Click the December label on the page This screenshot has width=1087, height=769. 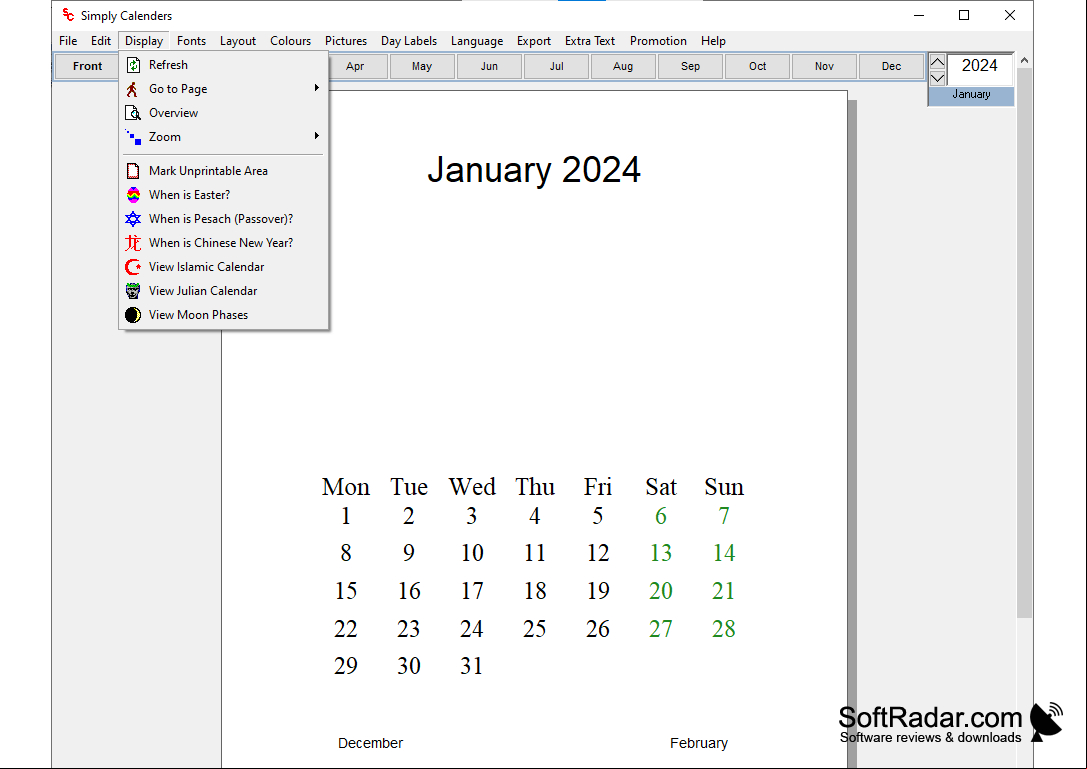click(370, 743)
